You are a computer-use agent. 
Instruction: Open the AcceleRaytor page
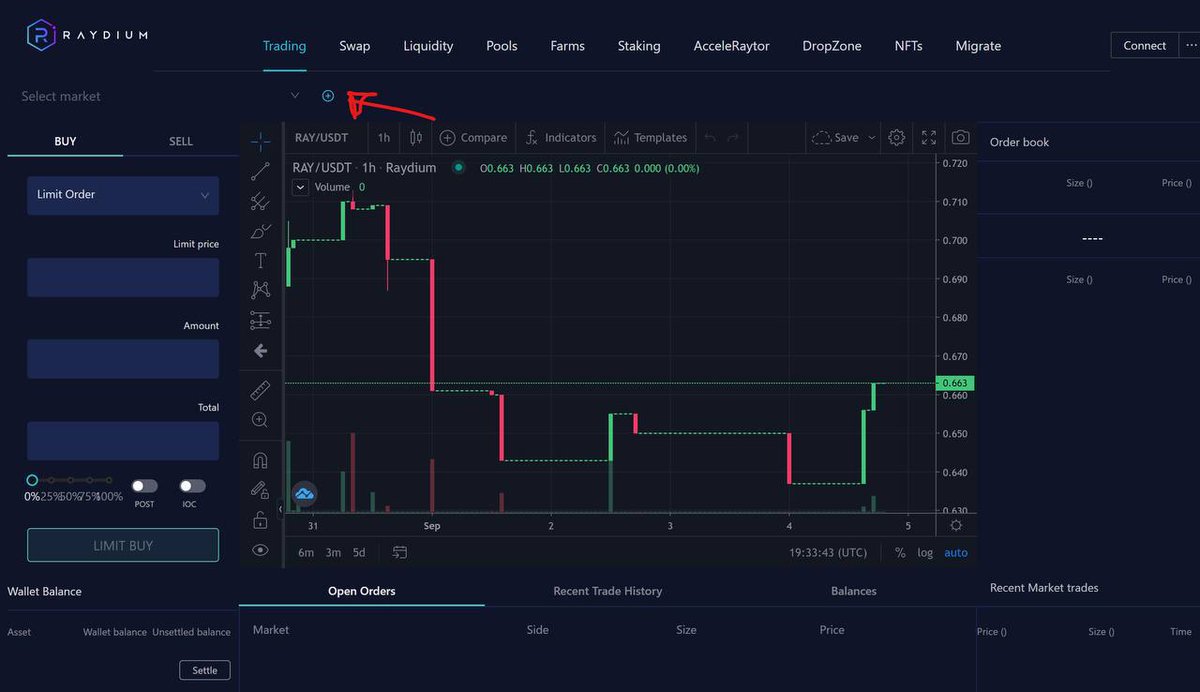[x=732, y=46]
